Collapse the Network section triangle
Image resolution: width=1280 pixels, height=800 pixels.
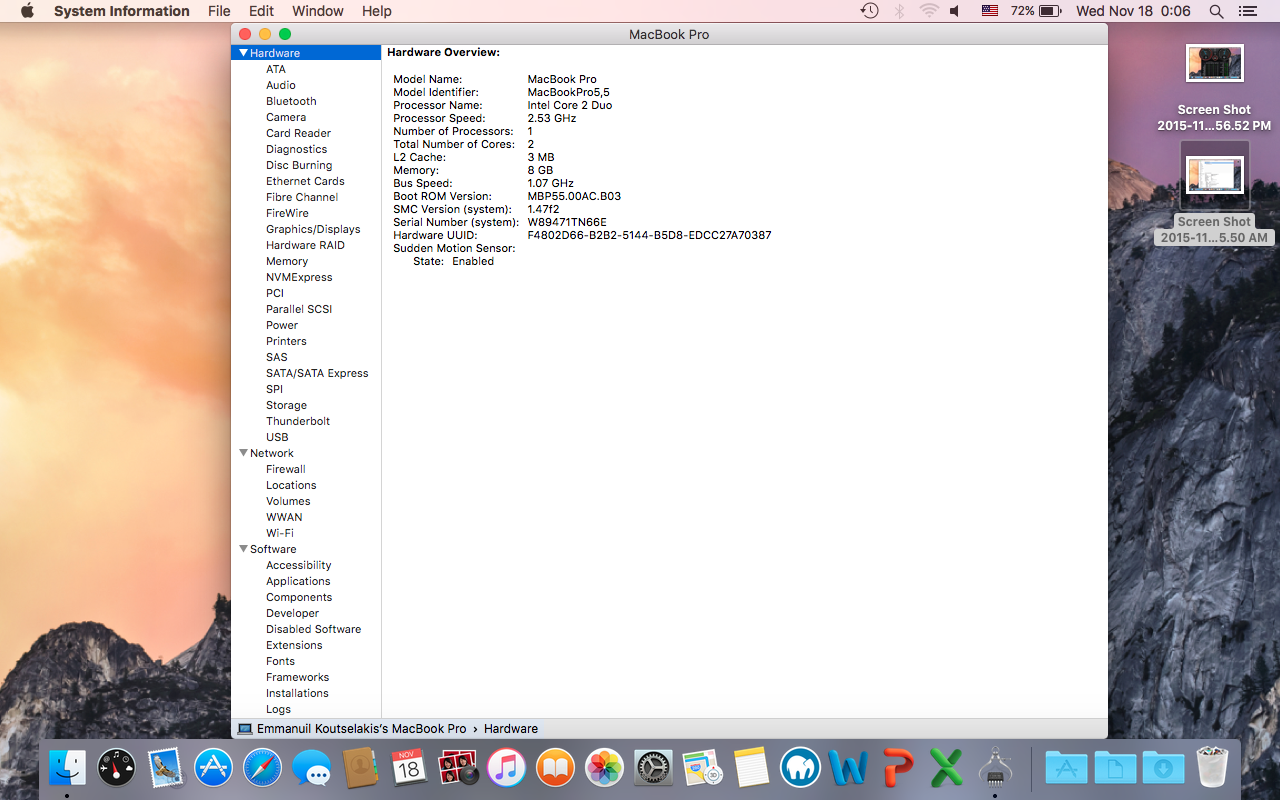point(243,453)
